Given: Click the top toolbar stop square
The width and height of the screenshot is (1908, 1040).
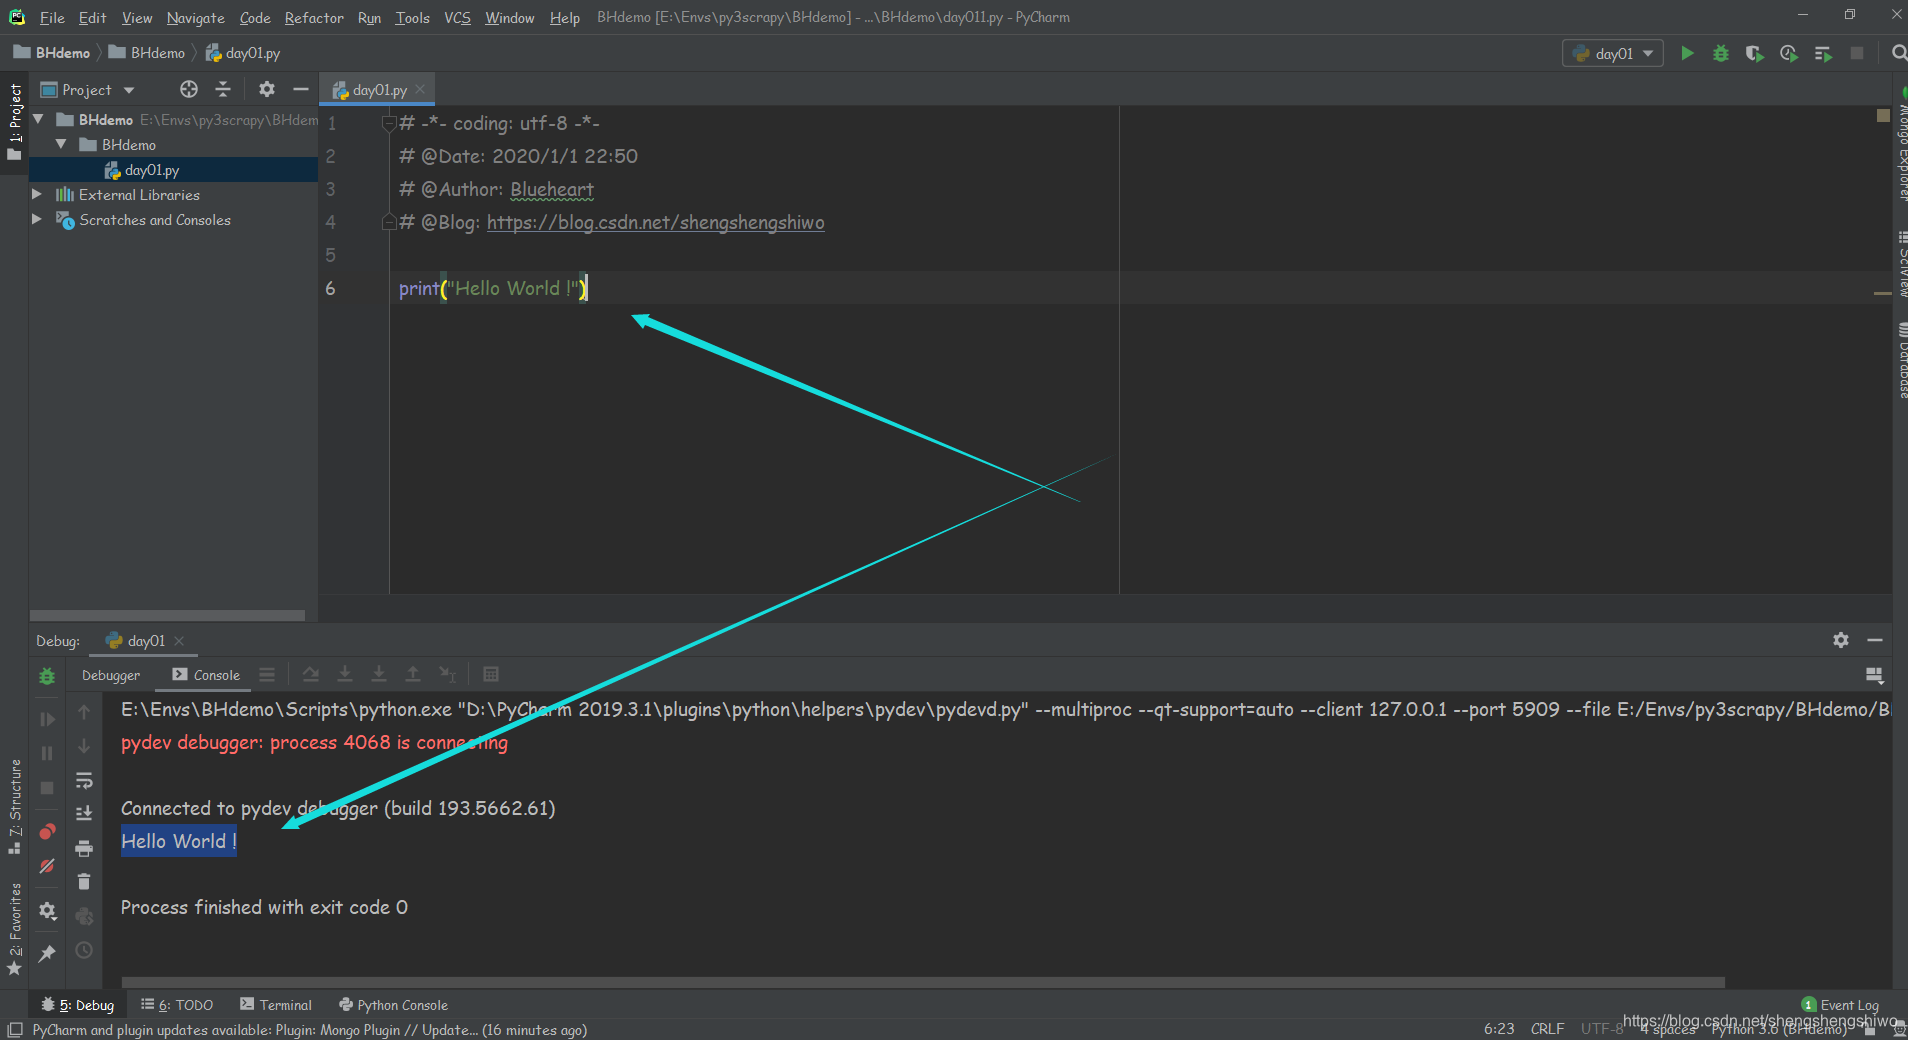Looking at the screenshot, I should (x=1857, y=53).
